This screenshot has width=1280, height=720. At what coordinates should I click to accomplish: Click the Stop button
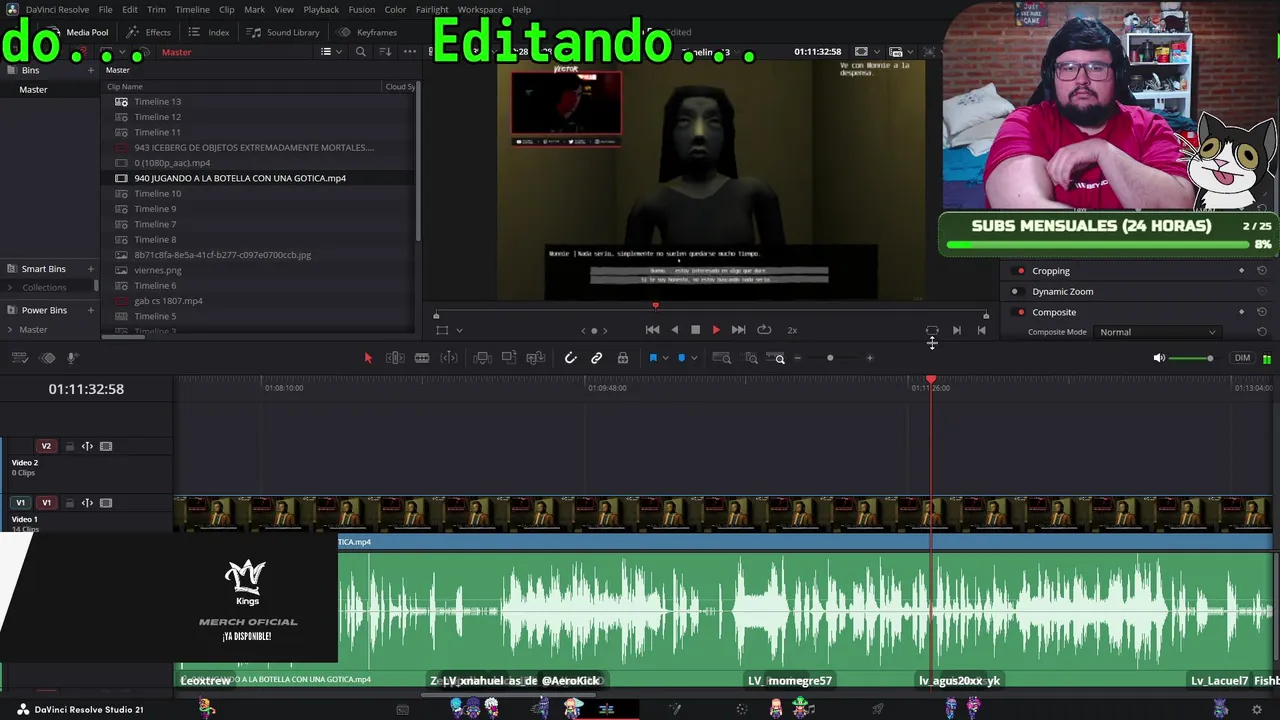point(696,330)
